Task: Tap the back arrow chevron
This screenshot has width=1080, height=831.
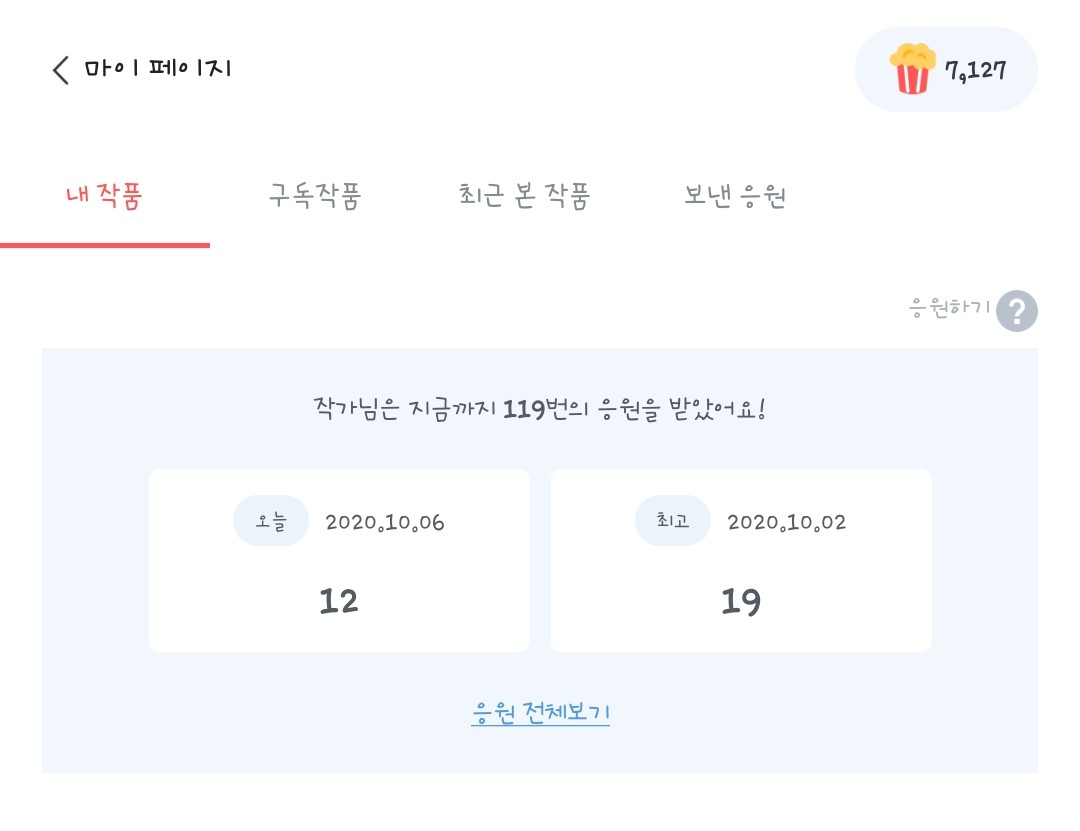Action: point(61,70)
